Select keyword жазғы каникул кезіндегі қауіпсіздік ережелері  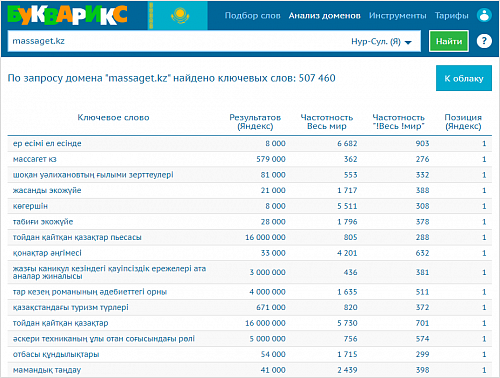coord(109,272)
